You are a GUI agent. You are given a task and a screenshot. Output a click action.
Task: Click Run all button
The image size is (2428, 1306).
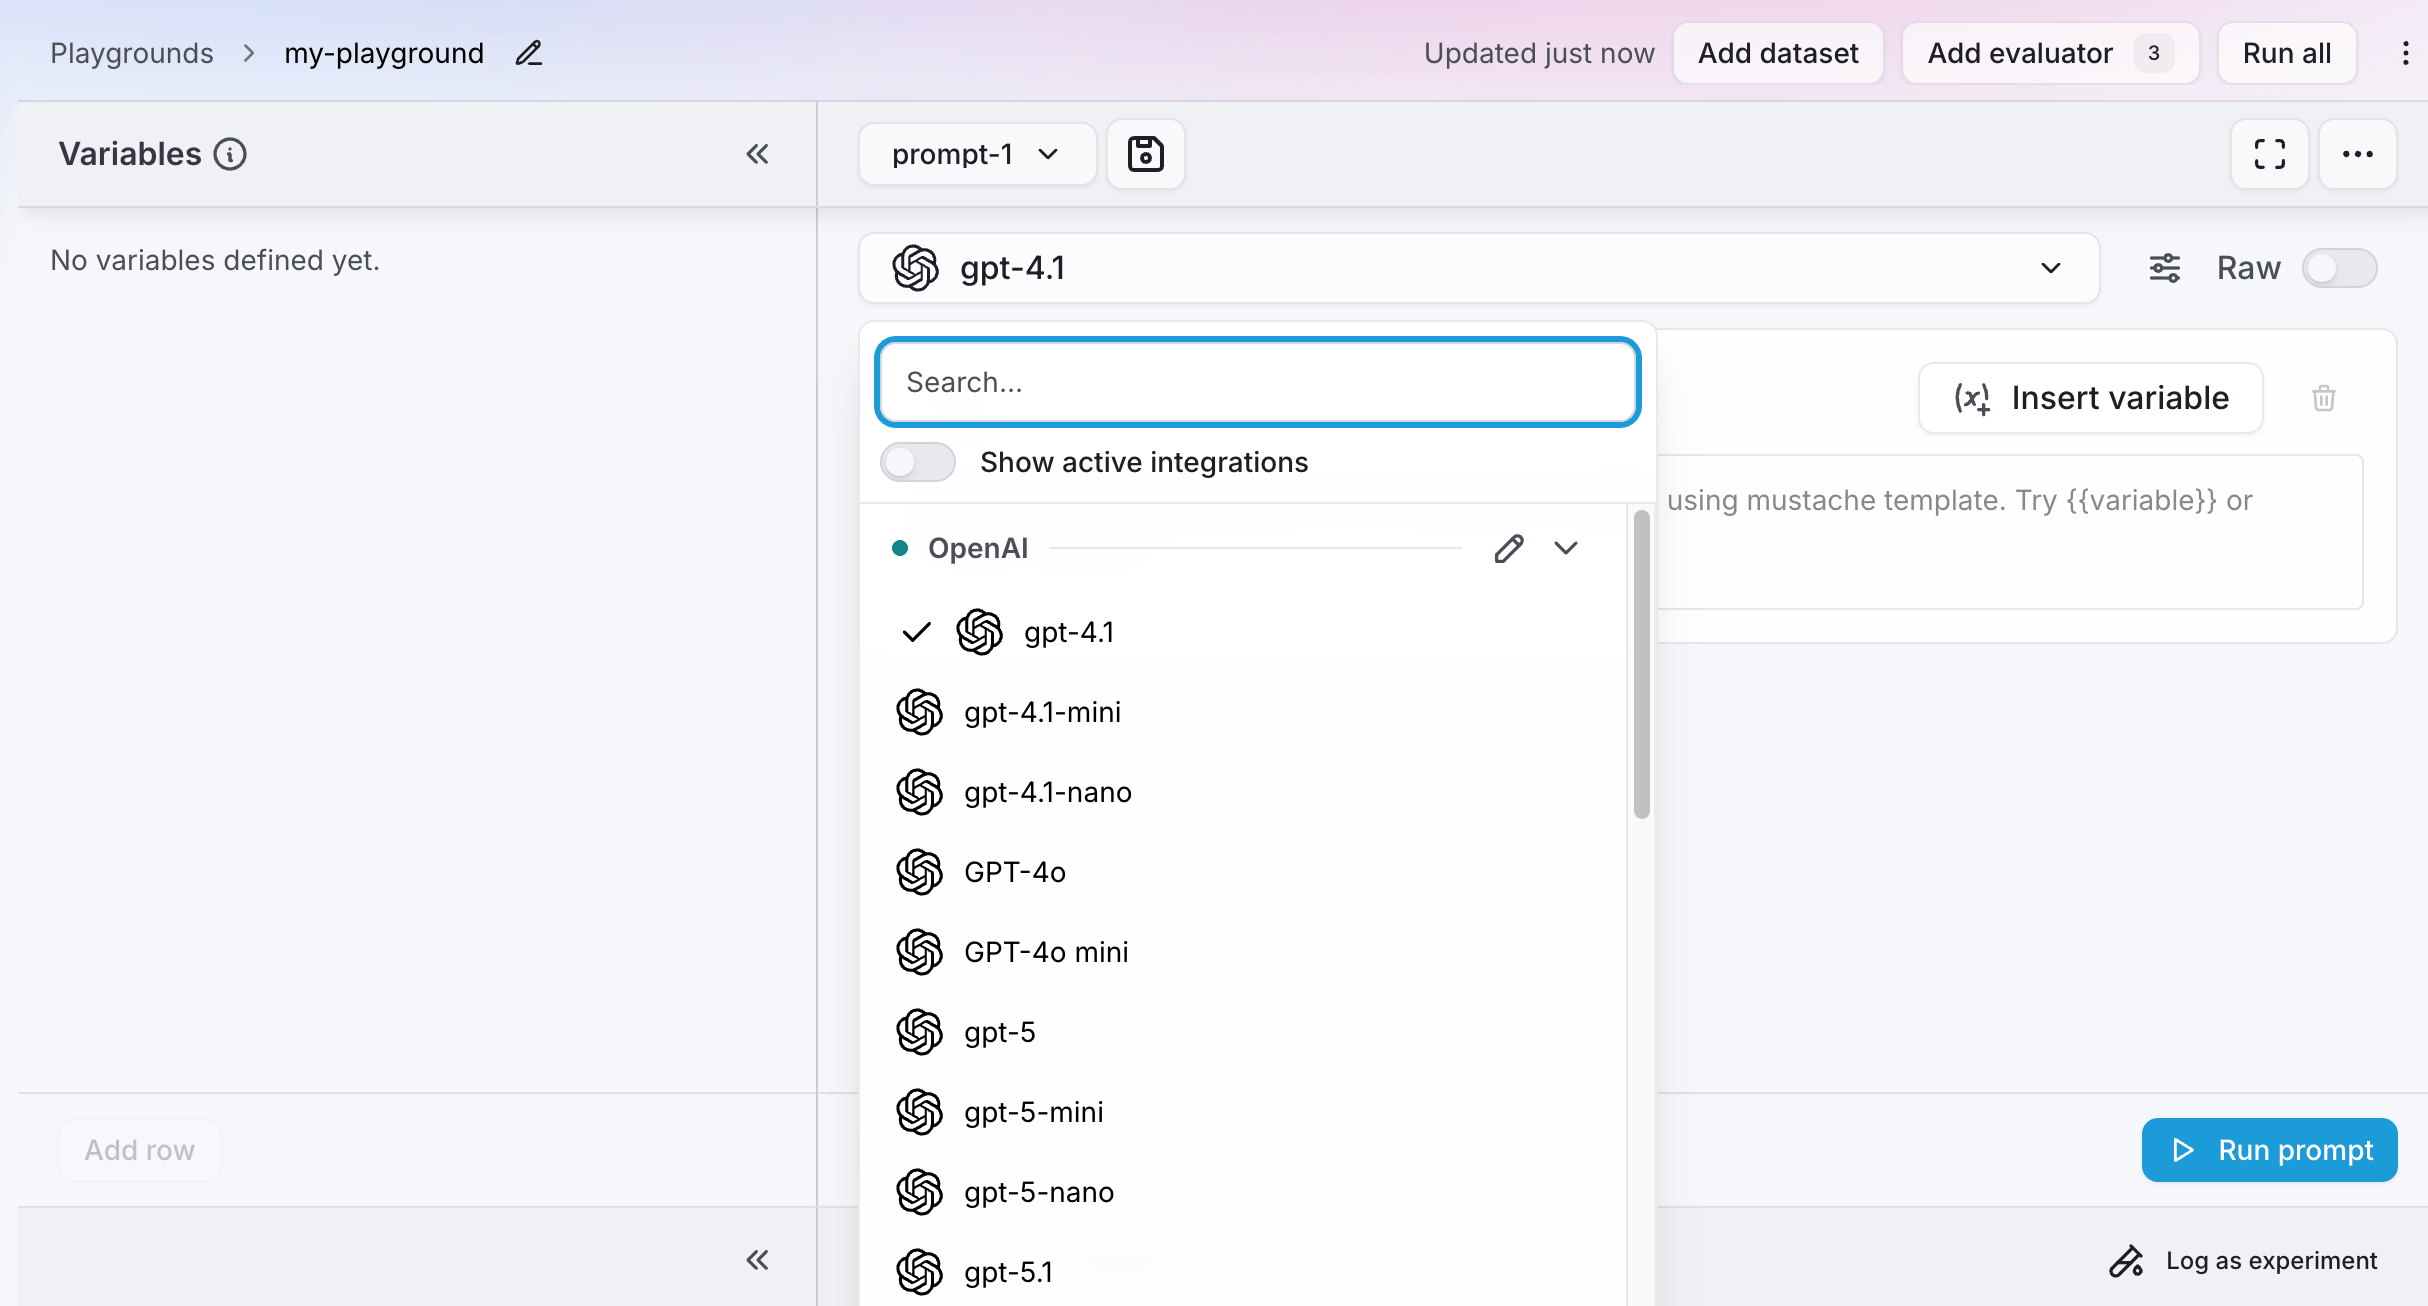2287,53
